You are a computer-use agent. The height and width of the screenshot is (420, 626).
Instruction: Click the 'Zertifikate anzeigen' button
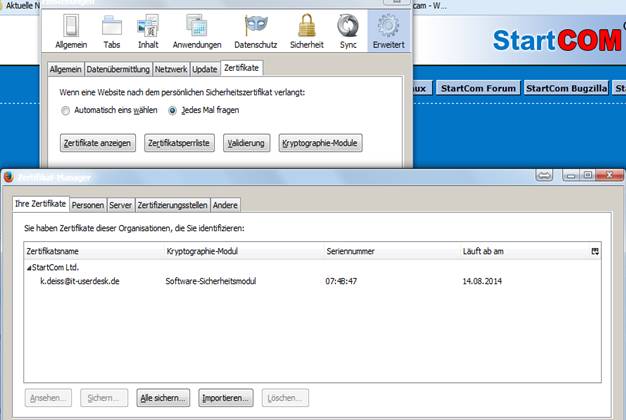click(x=97, y=143)
